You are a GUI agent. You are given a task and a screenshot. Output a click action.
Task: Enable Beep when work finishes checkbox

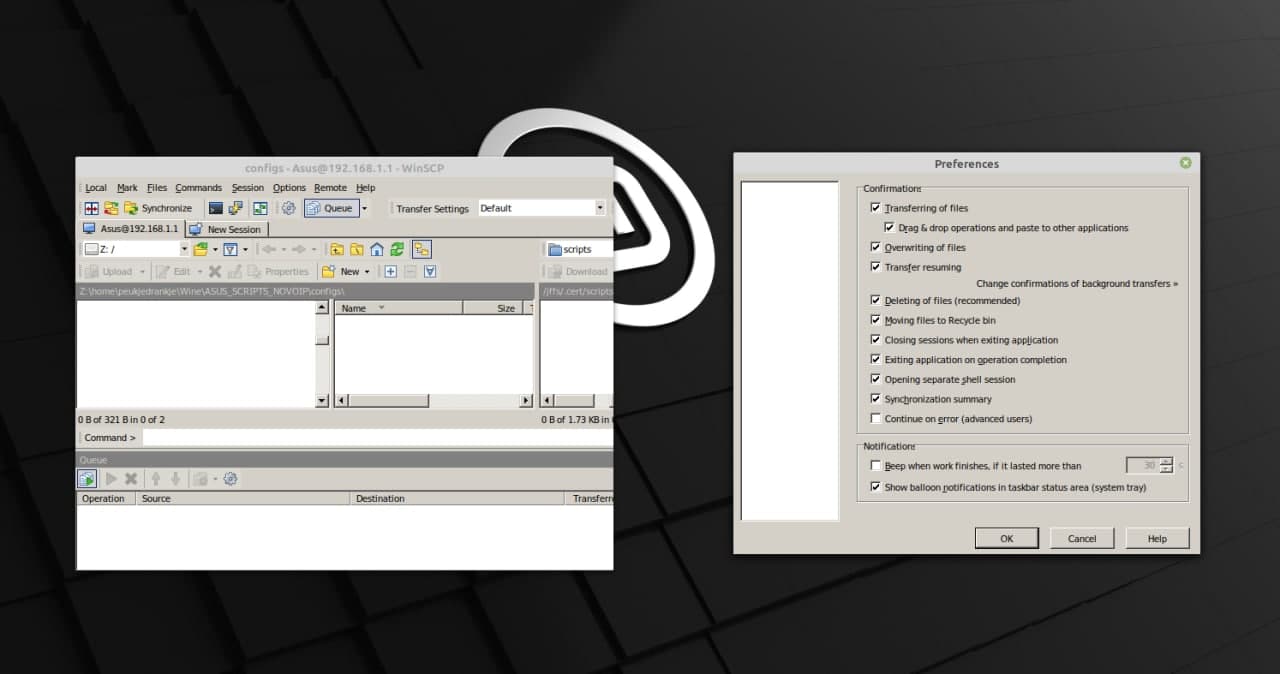point(876,466)
